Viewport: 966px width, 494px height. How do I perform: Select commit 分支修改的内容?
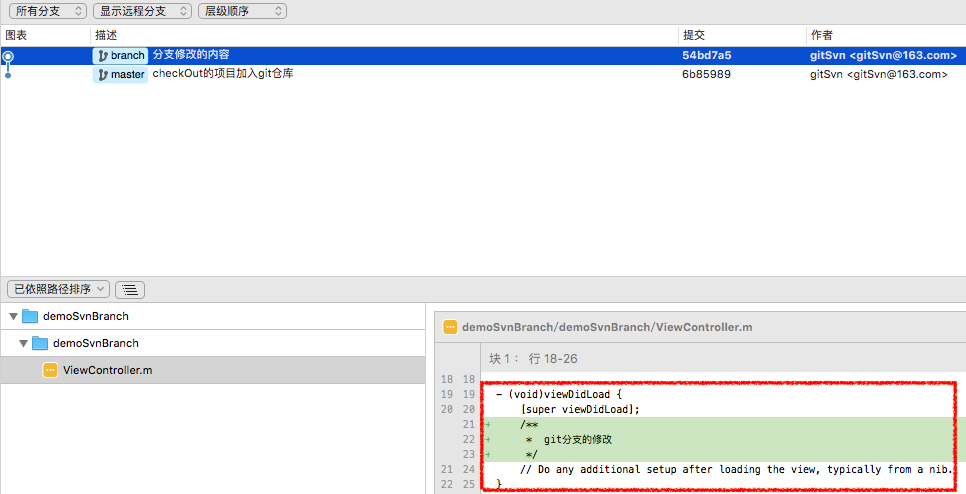(191, 55)
